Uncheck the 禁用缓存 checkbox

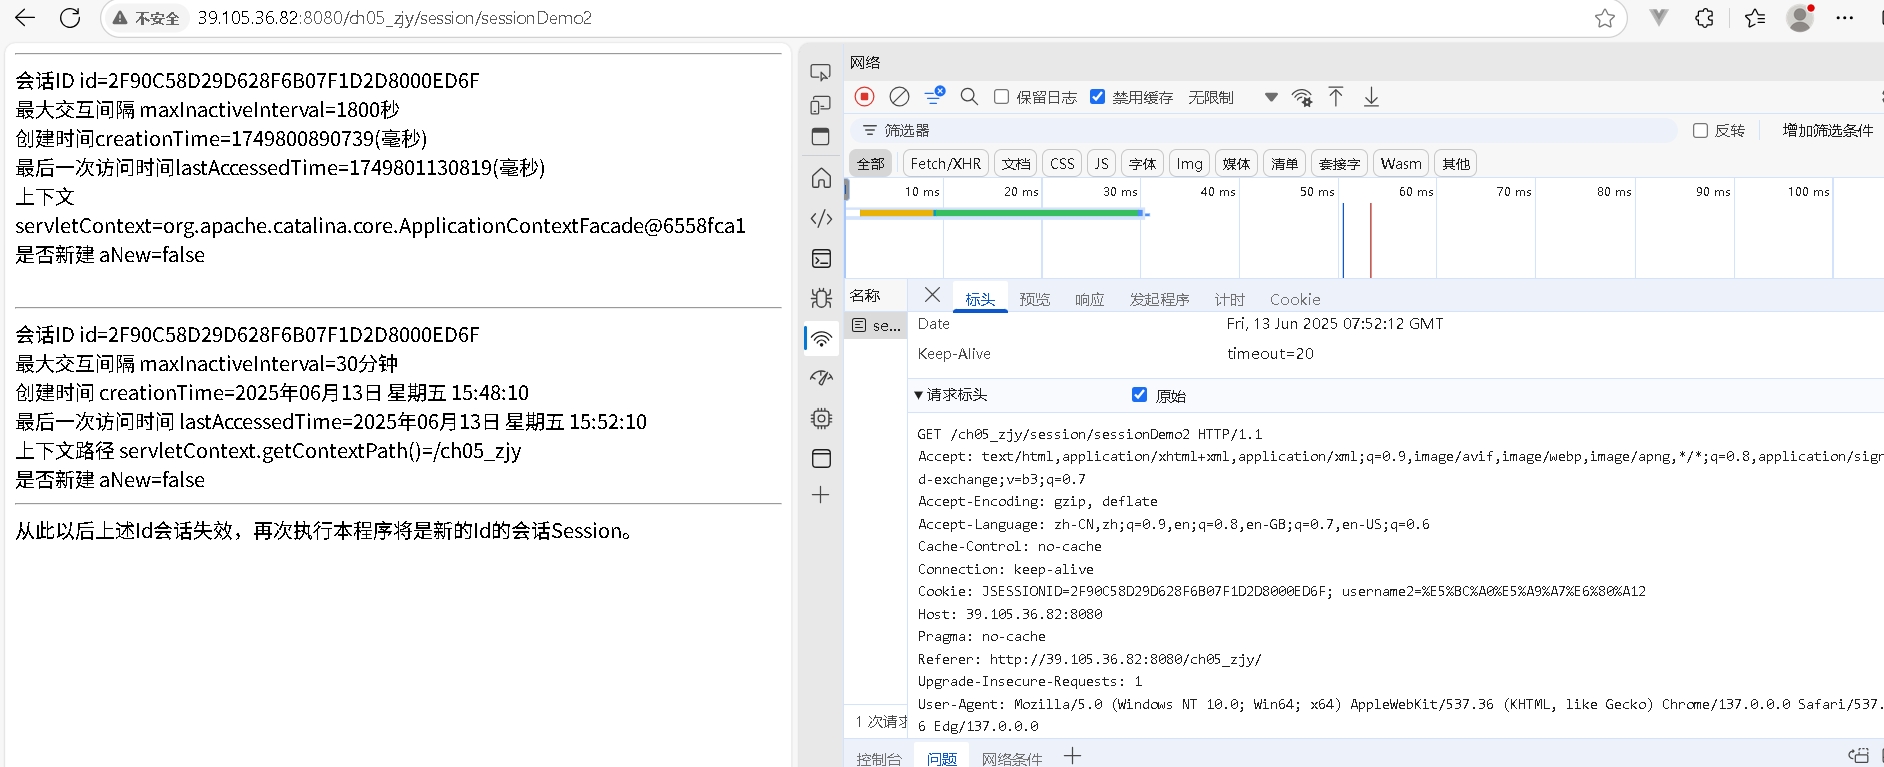1098,97
